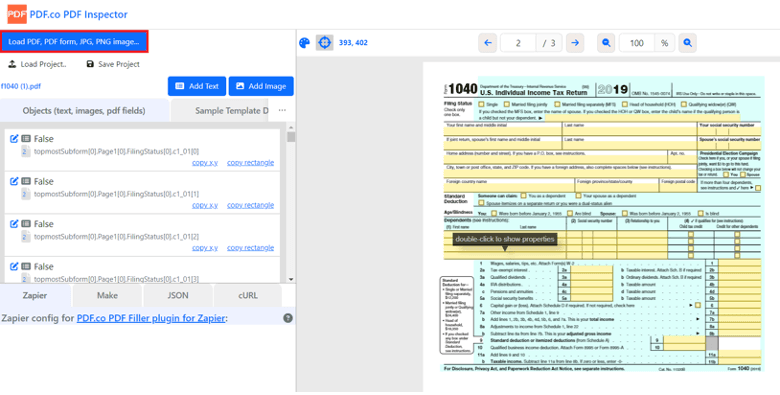Click the 393, 402 coordinates text
The width and height of the screenshot is (780, 395).
(353, 43)
